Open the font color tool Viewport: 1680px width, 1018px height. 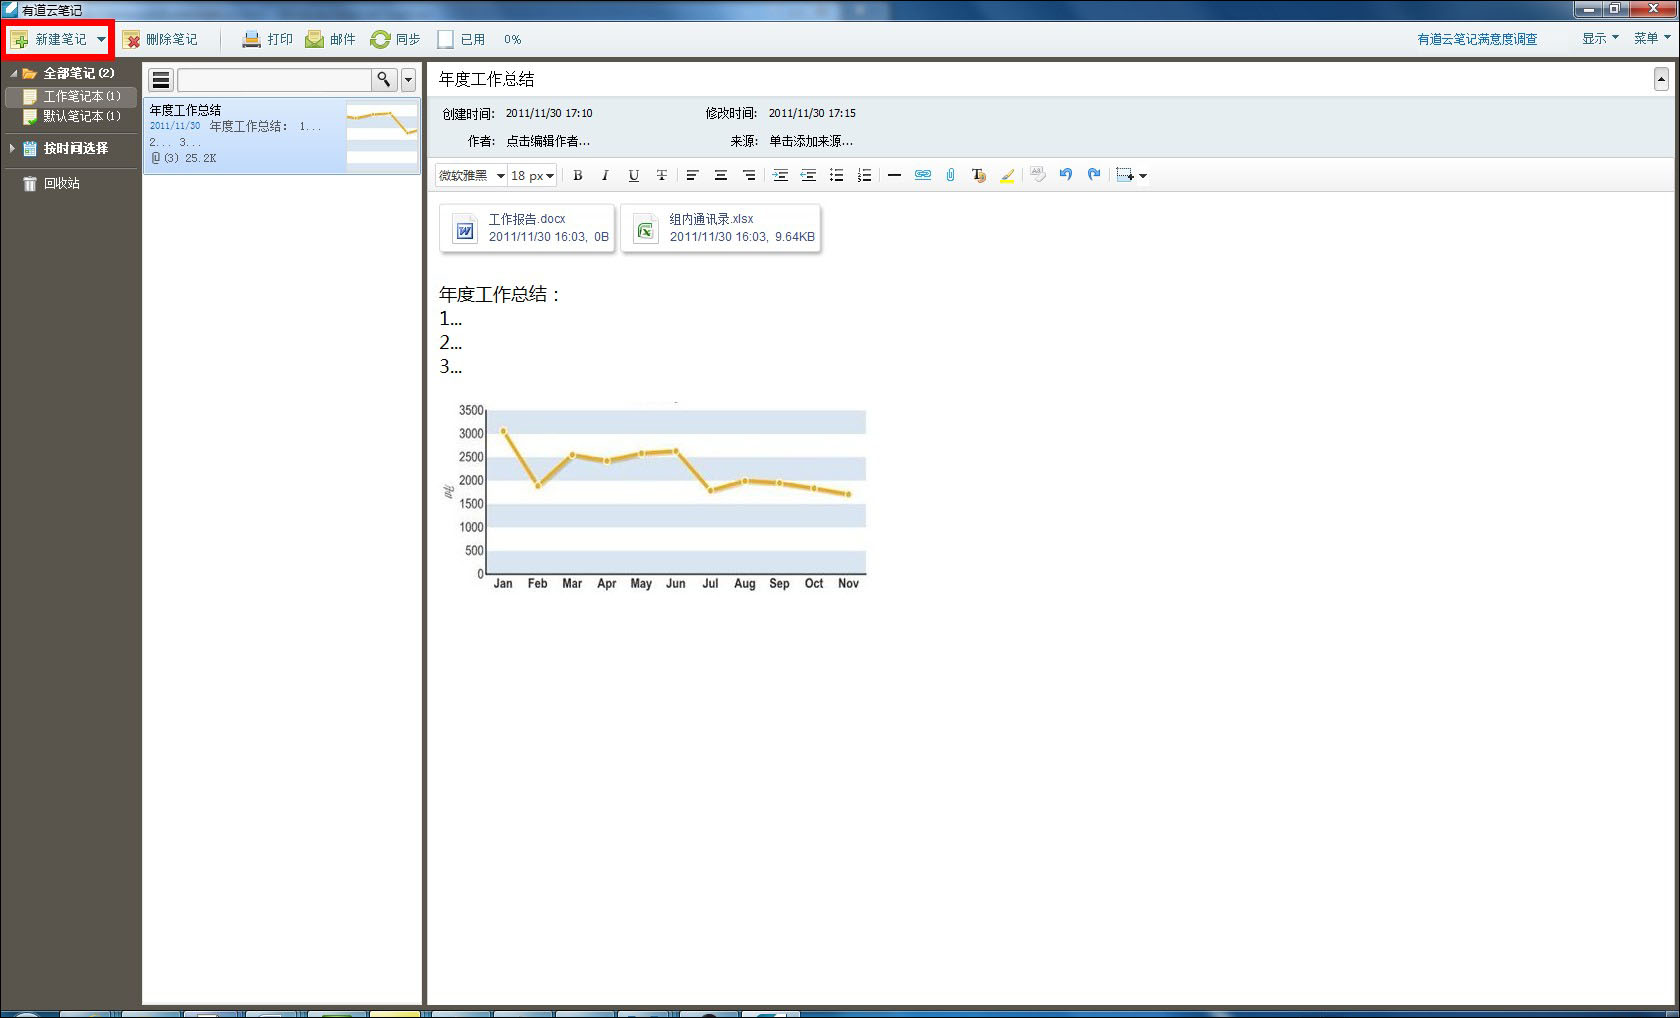pos(978,176)
